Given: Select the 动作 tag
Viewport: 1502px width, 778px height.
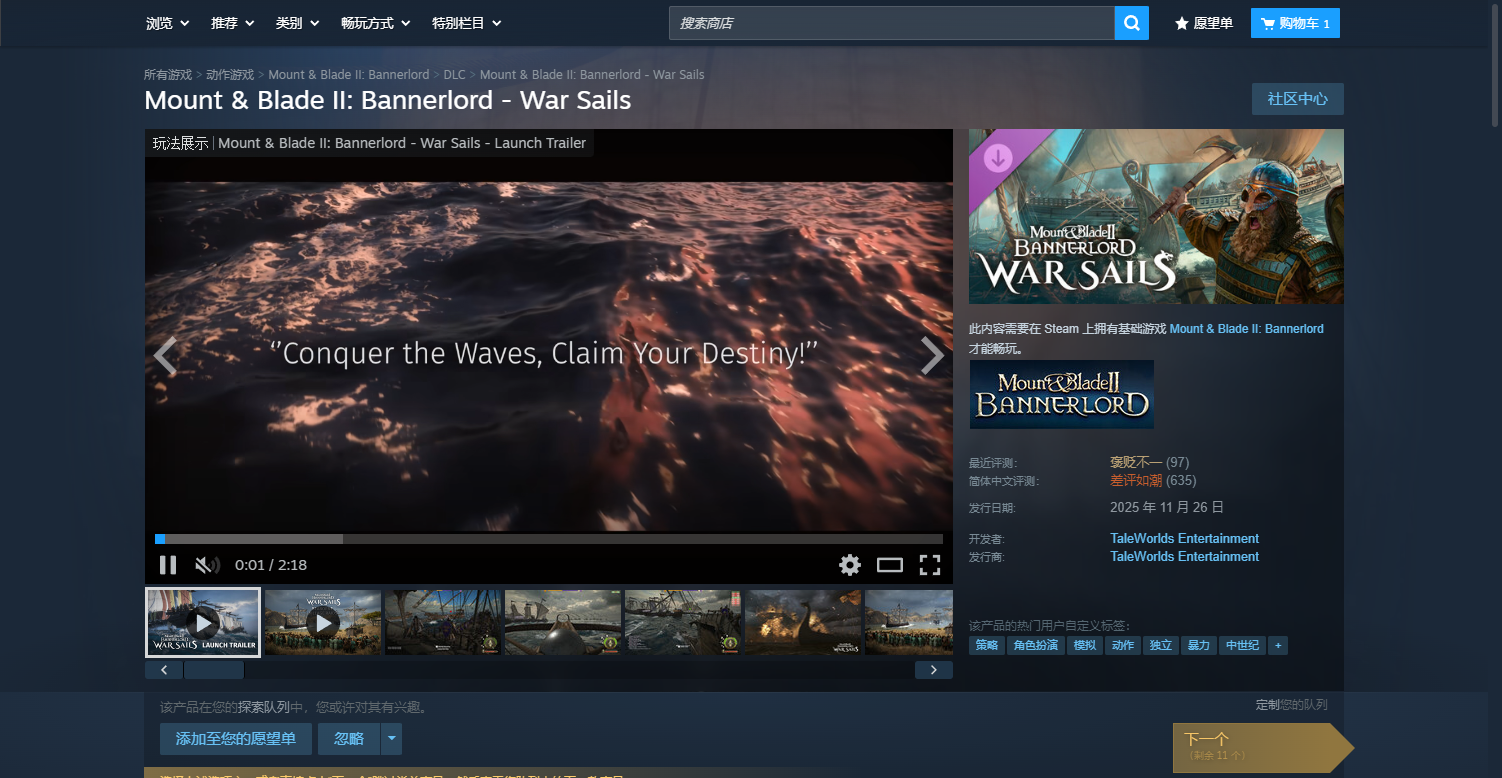Looking at the screenshot, I should (1123, 645).
